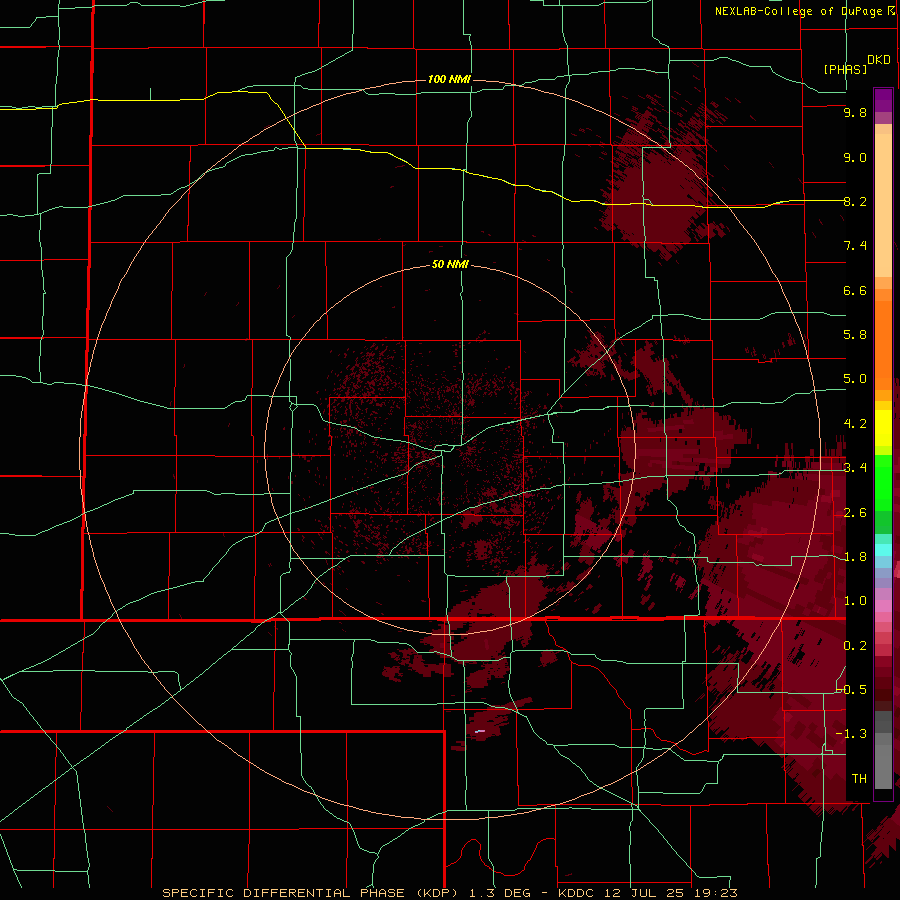Click the 5.8 scale value
This screenshot has width=900, height=900.
[x=855, y=335]
